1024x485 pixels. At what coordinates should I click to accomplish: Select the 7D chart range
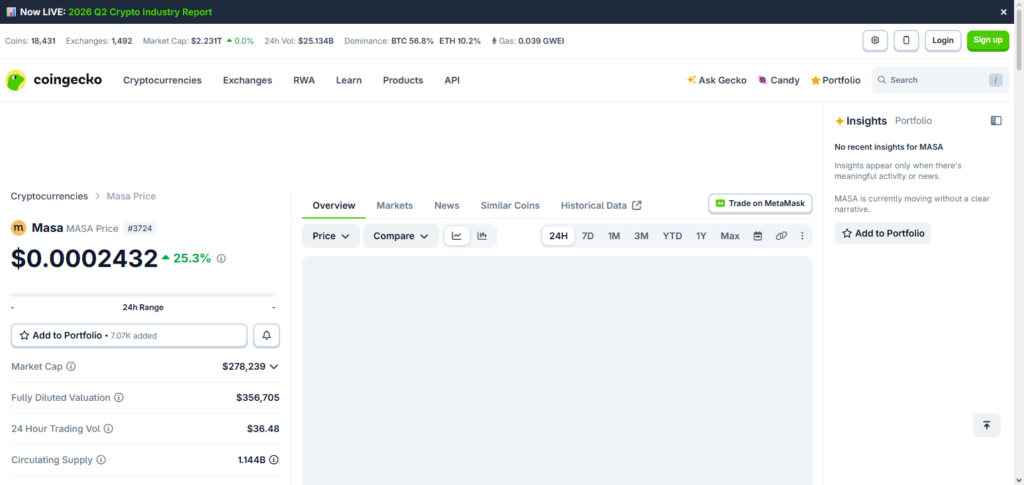pos(588,236)
